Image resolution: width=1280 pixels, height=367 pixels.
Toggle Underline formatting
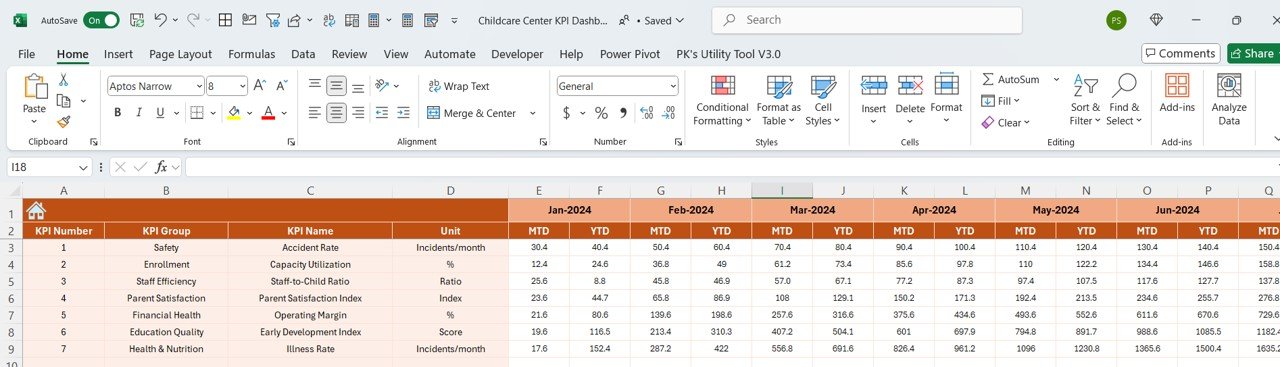[x=161, y=113]
